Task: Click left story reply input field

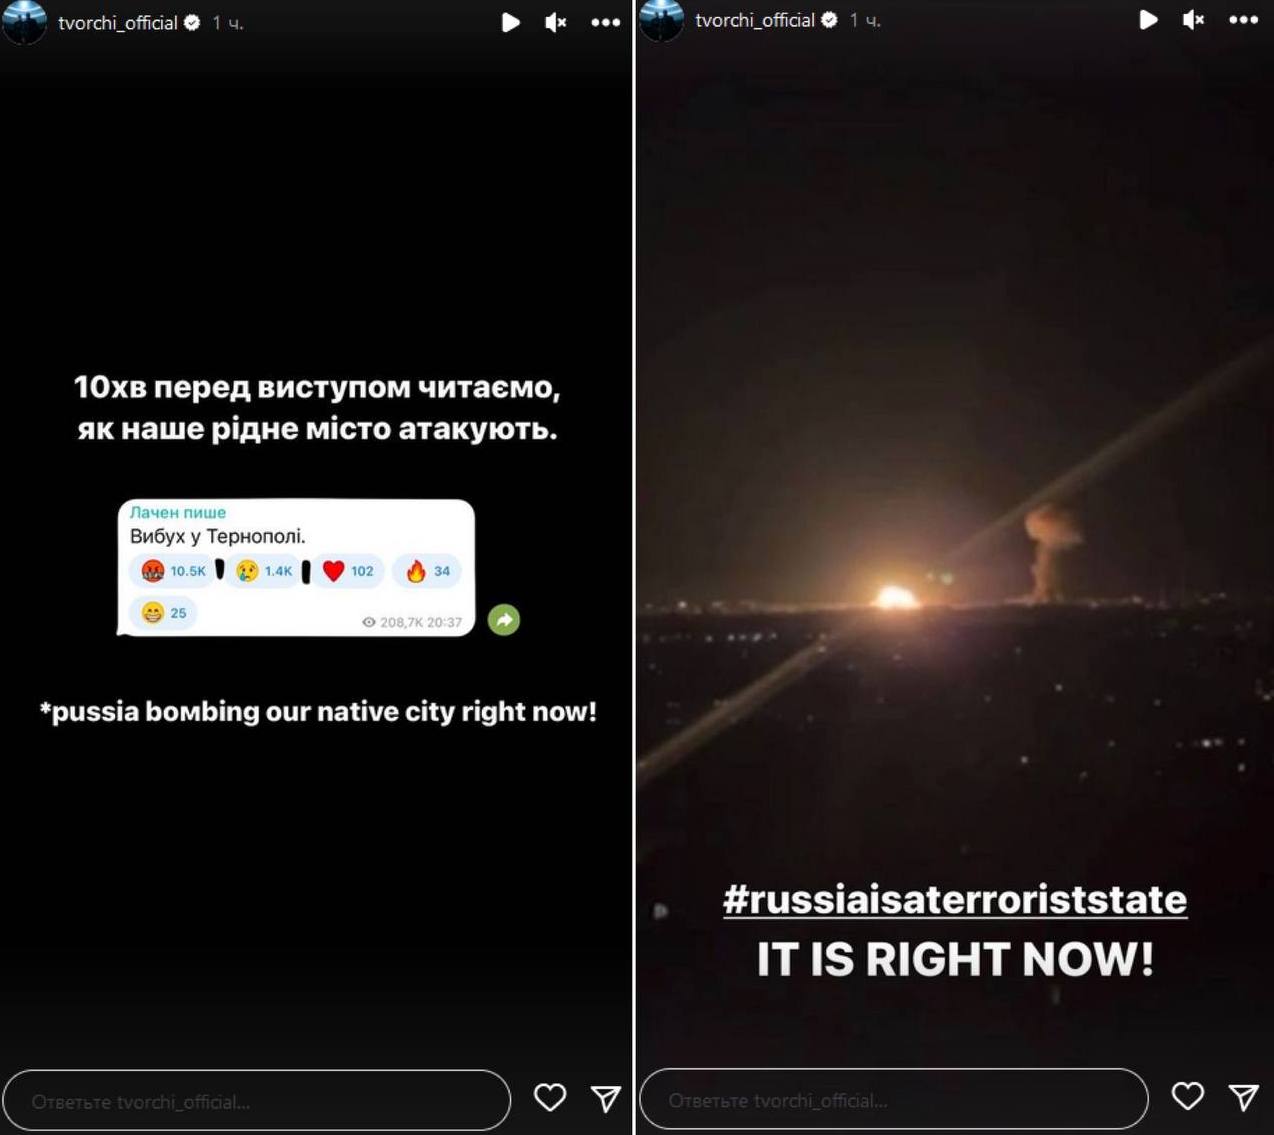Action: (256, 1100)
